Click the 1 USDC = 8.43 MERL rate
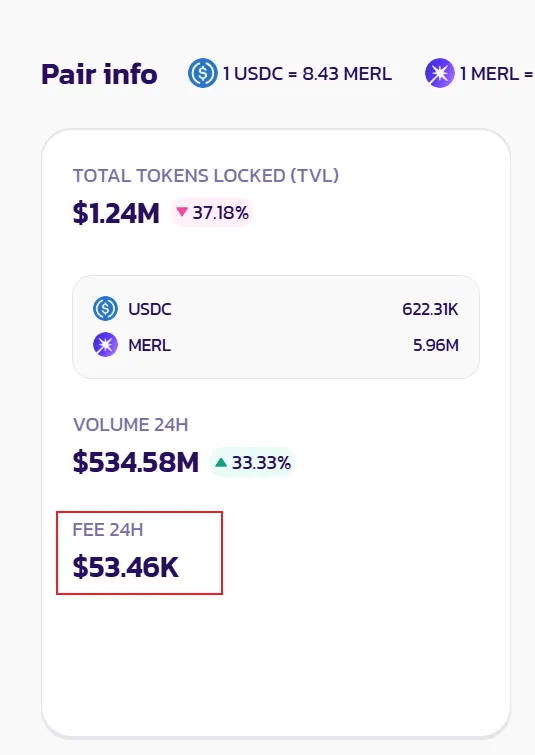 (x=307, y=74)
